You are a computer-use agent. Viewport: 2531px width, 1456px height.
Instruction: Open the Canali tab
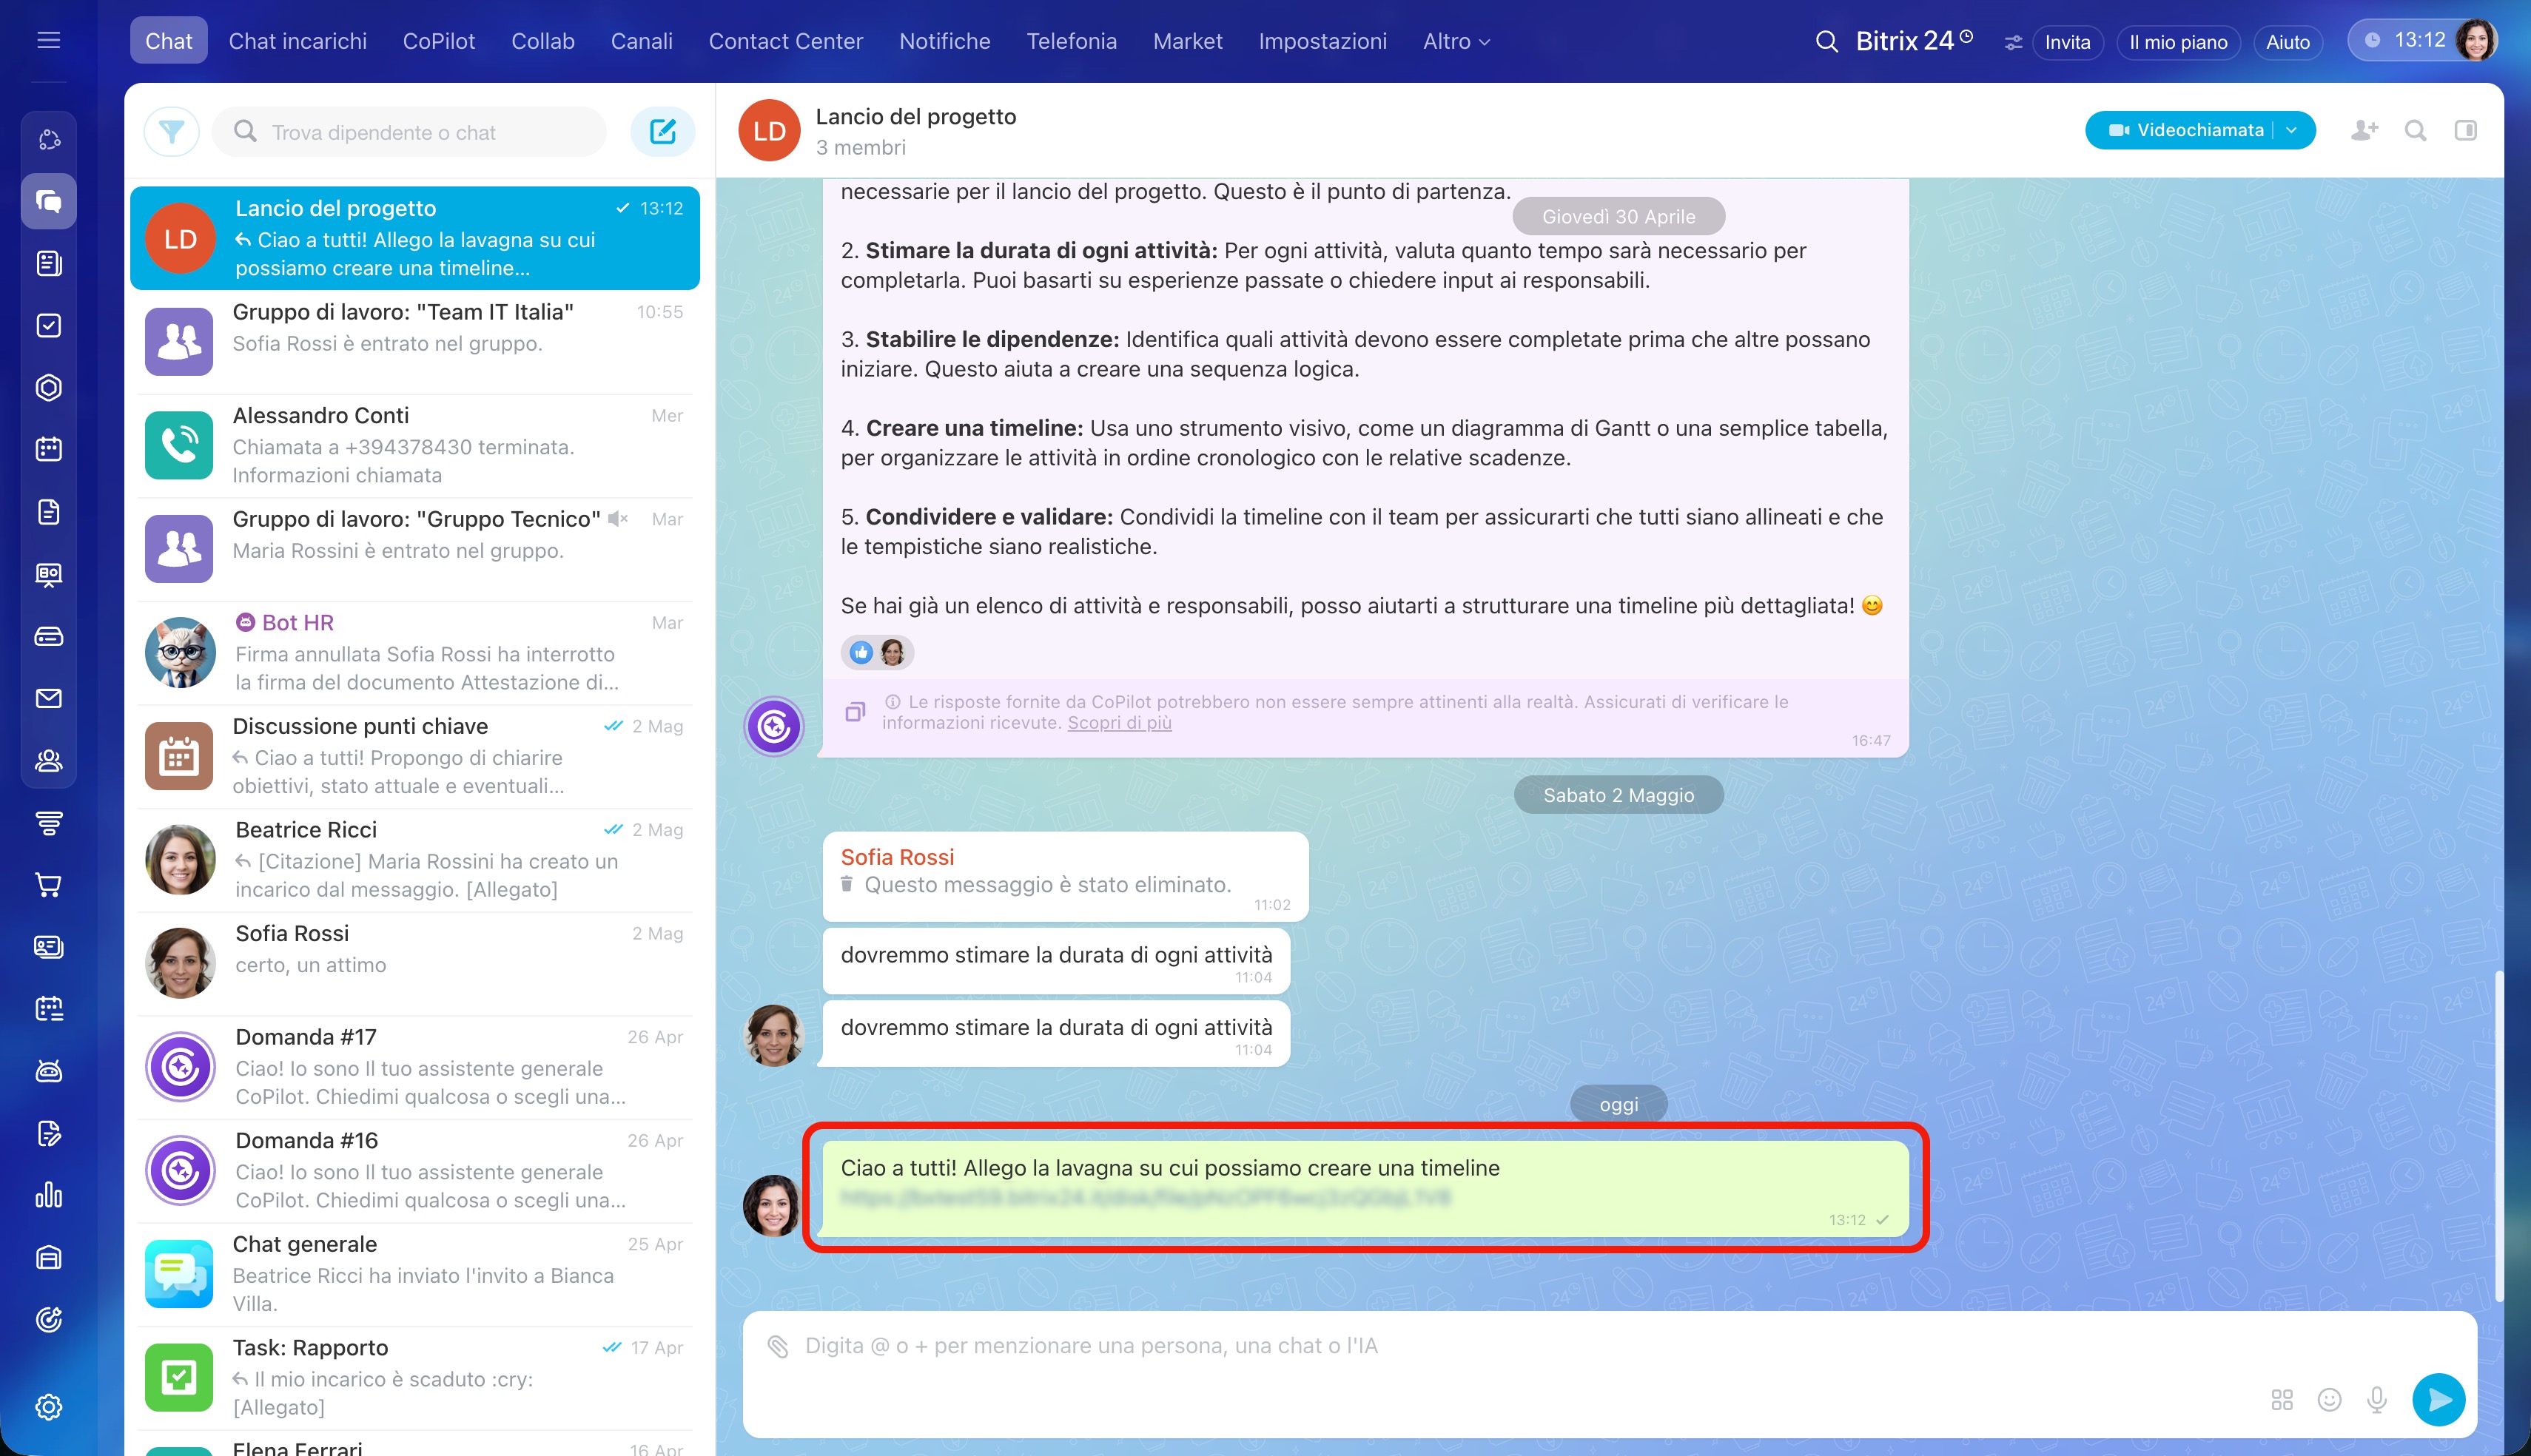point(642,41)
